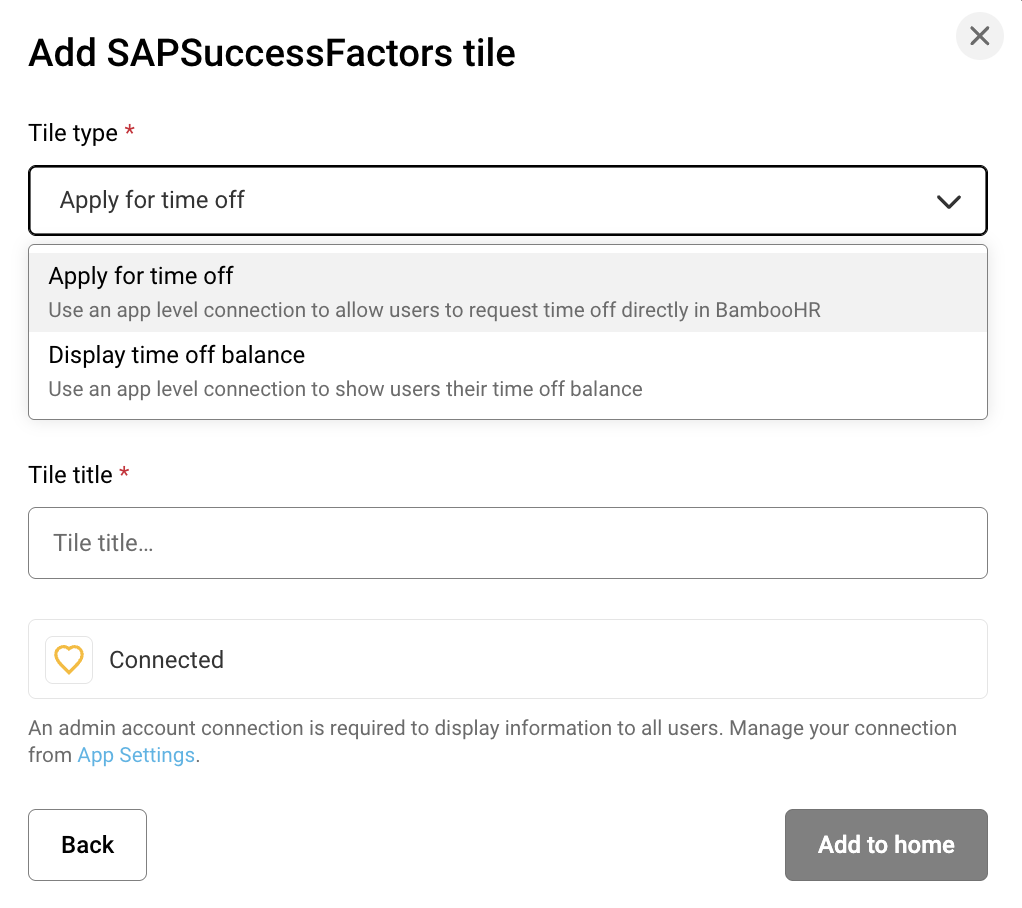Viewport: 1022px width, 908px height.
Task: Click the "Tile title" field label
Action: click(70, 475)
